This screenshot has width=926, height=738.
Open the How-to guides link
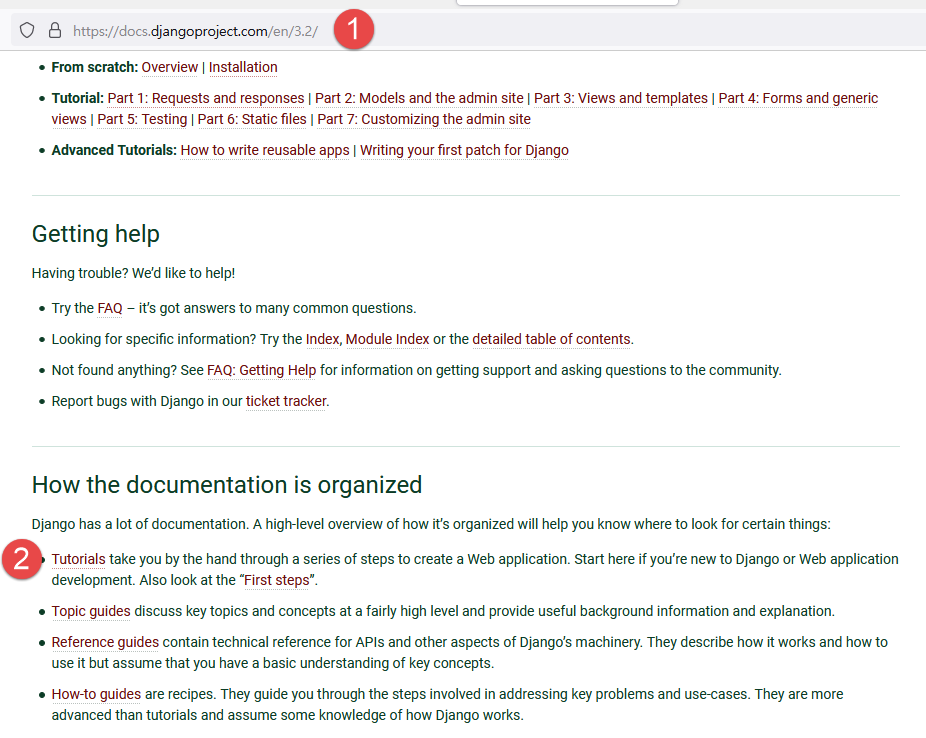96,694
